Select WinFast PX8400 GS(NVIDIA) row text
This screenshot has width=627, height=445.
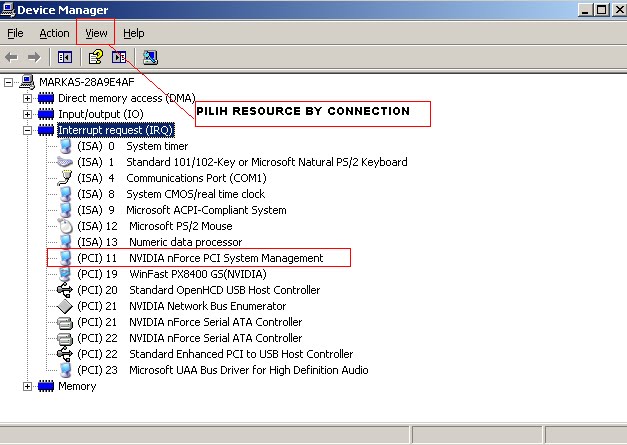click(x=172, y=274)
